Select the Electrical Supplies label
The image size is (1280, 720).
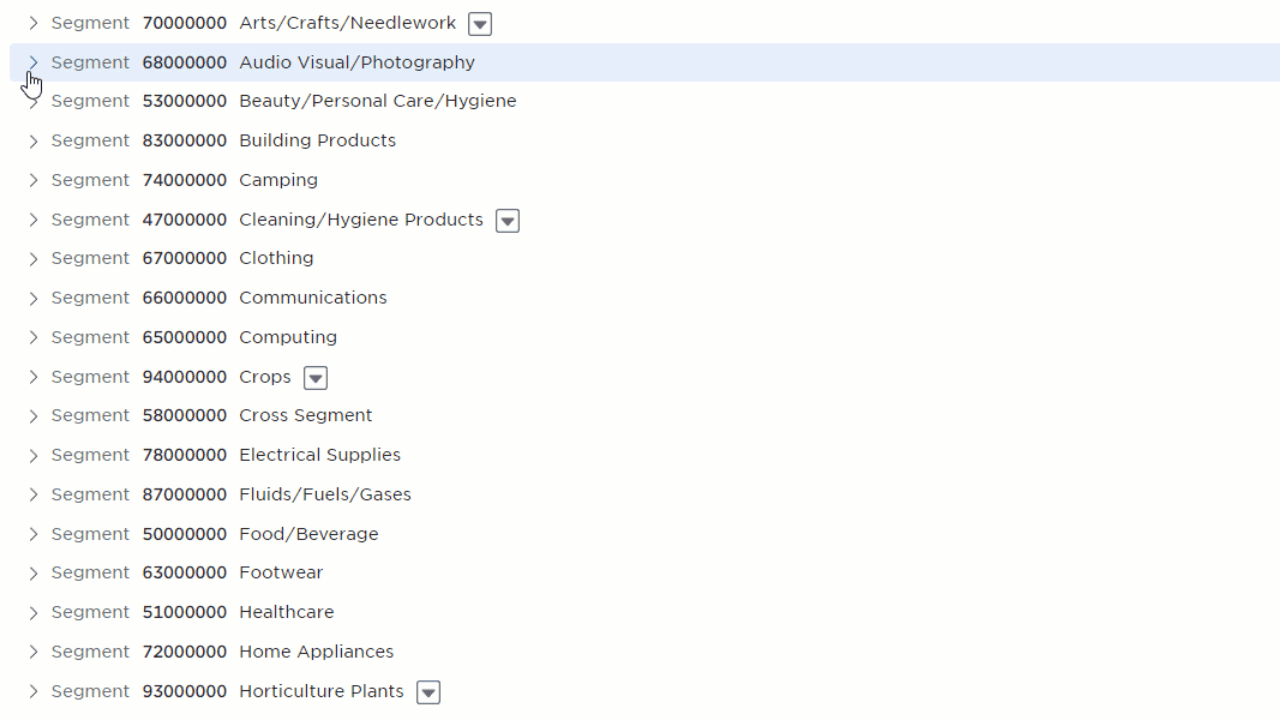click(320, 455)
